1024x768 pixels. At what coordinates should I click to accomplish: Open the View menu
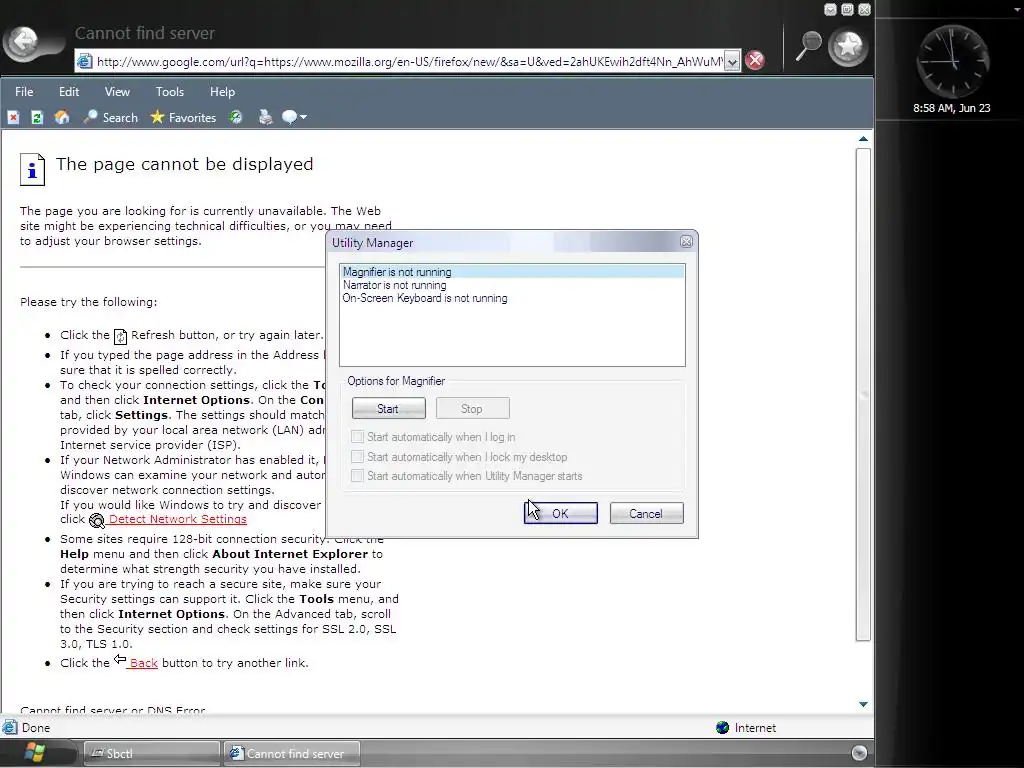pyautogui.click(x=117, y=92)
